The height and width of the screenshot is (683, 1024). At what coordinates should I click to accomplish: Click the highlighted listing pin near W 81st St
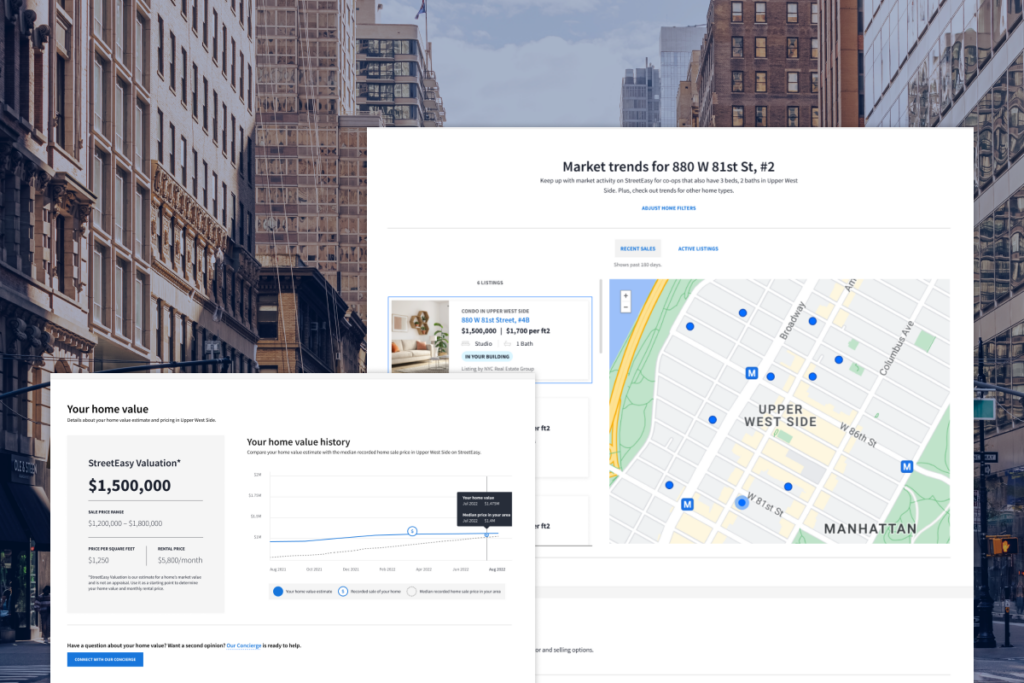[741, 502]
